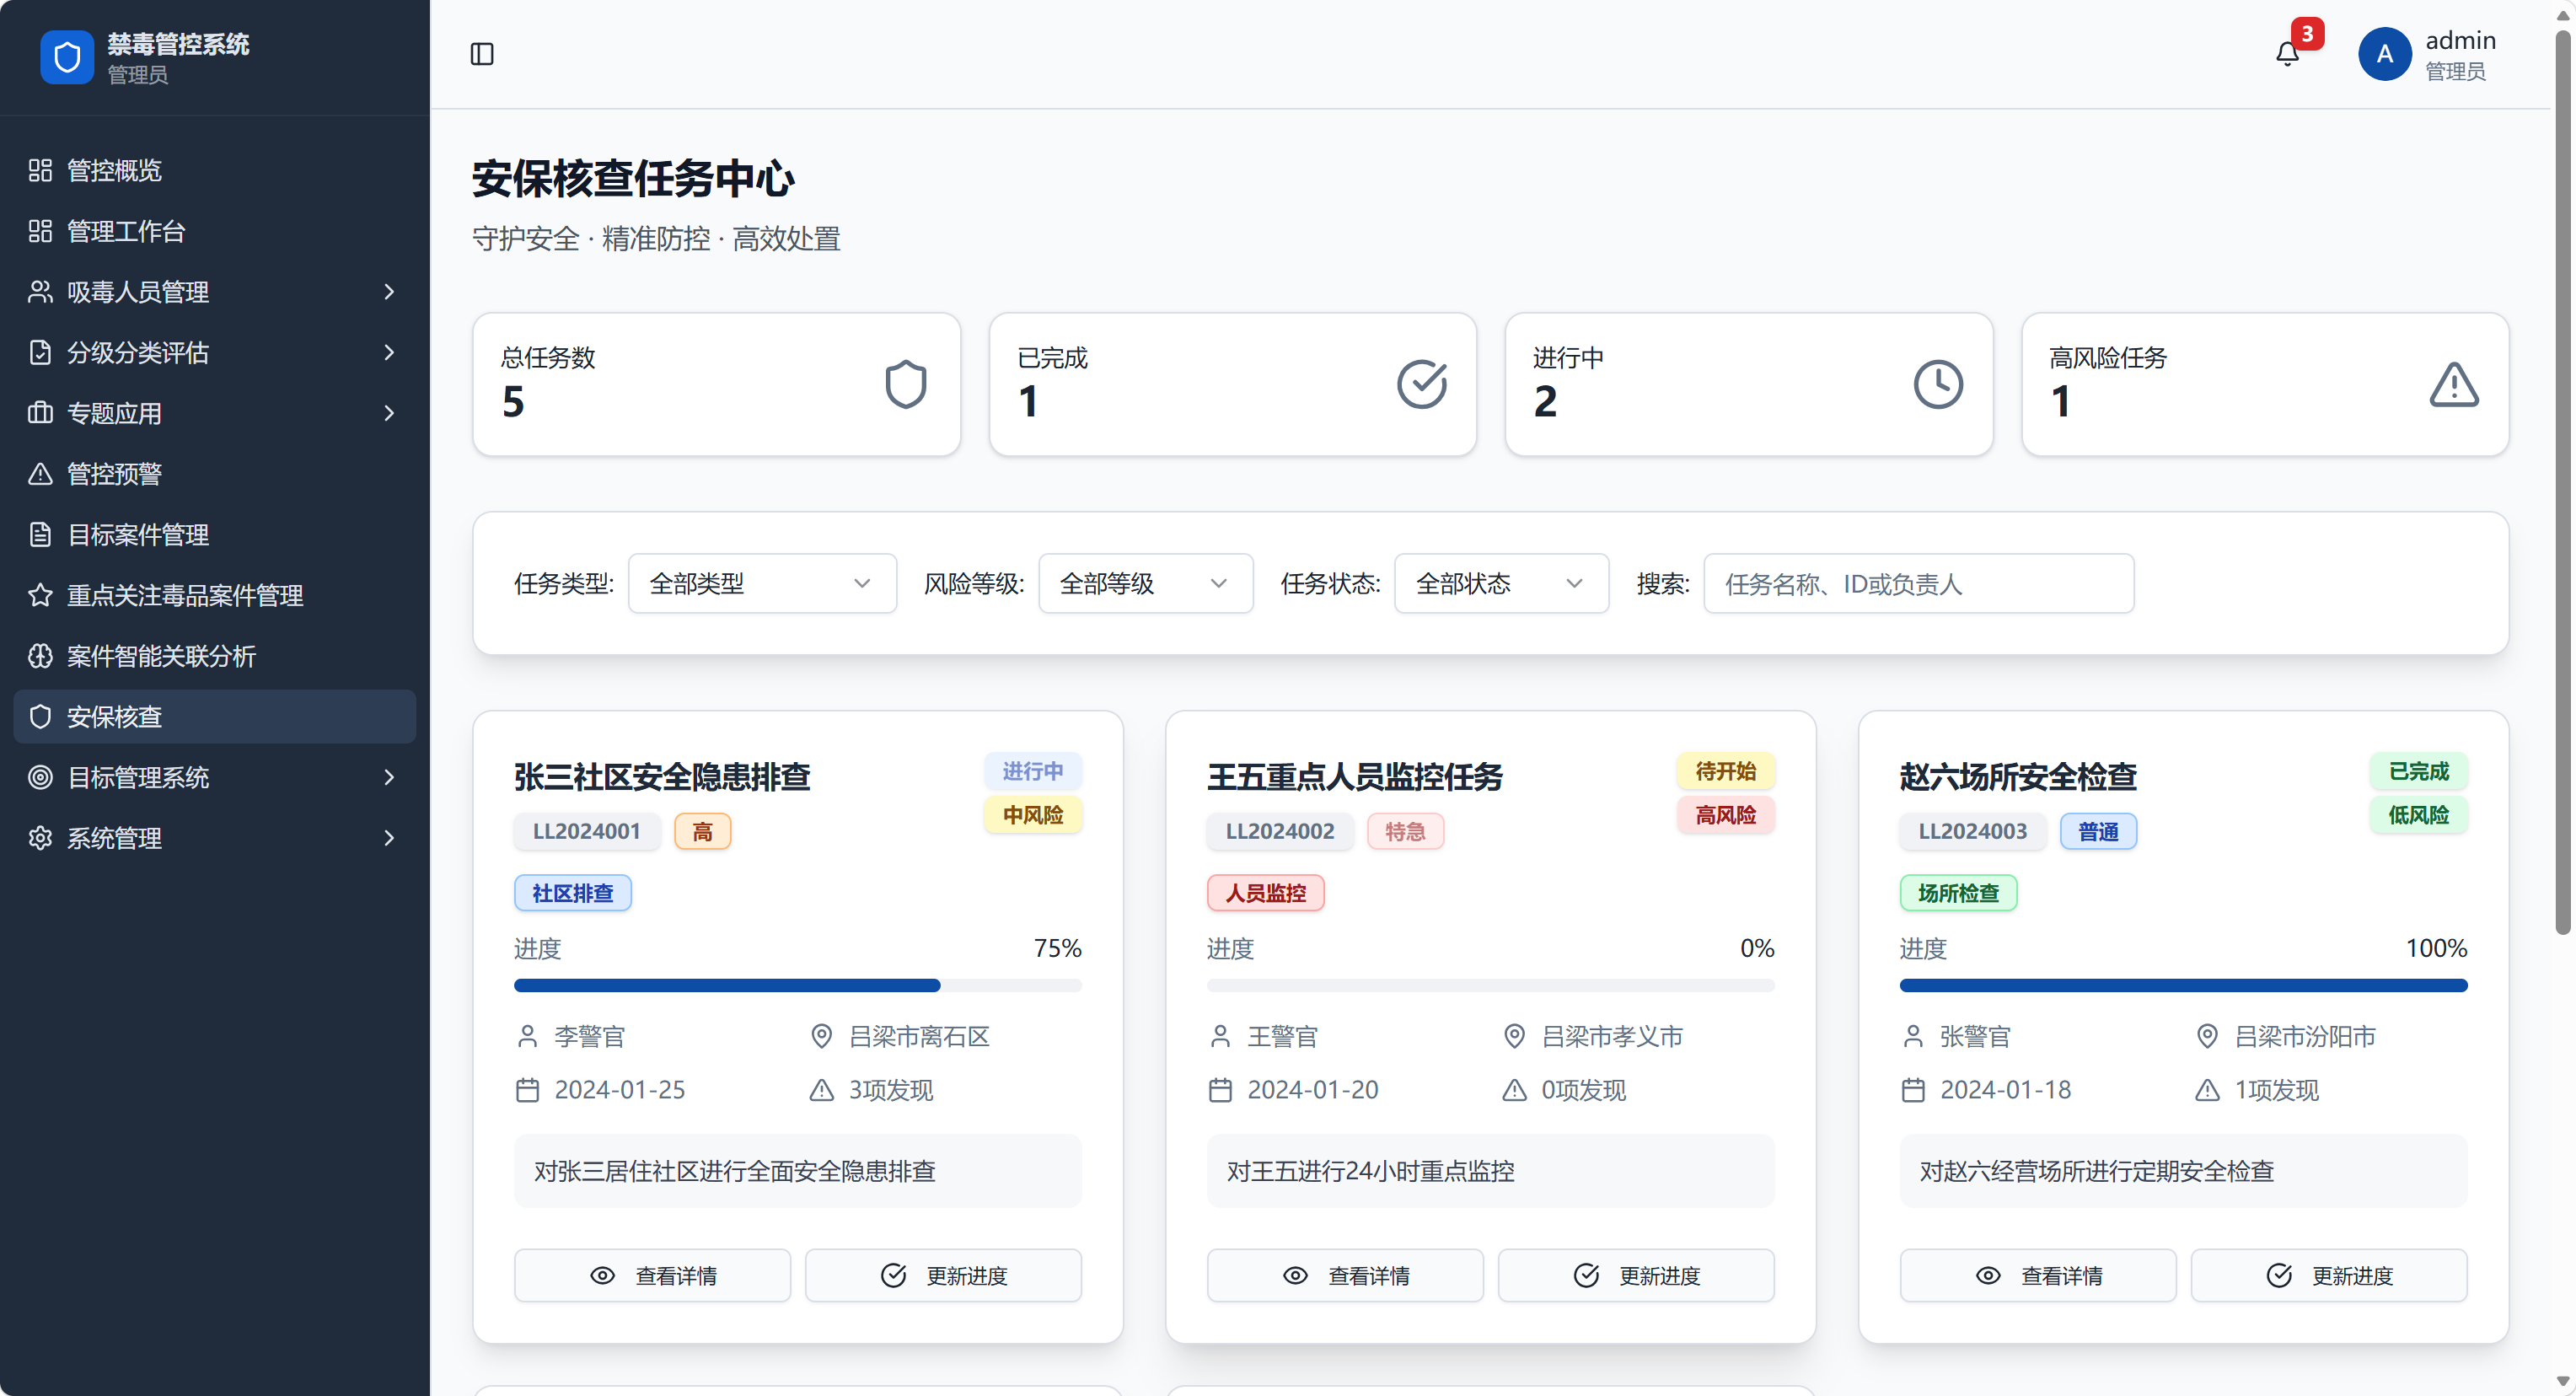Open the 任务类型 dropdown
Screen dimensions: 2576x1396
pos(762,583)
